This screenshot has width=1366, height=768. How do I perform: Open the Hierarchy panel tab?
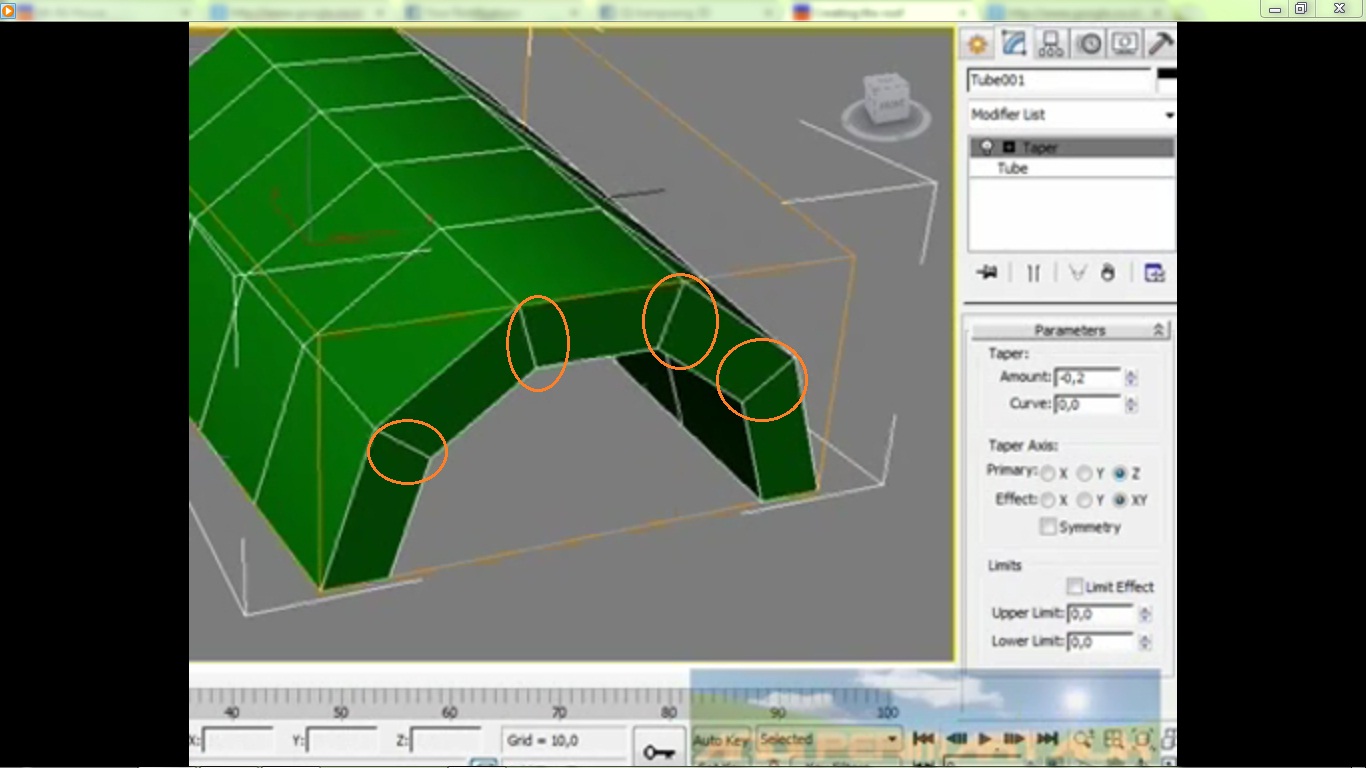pos(1051,44)
